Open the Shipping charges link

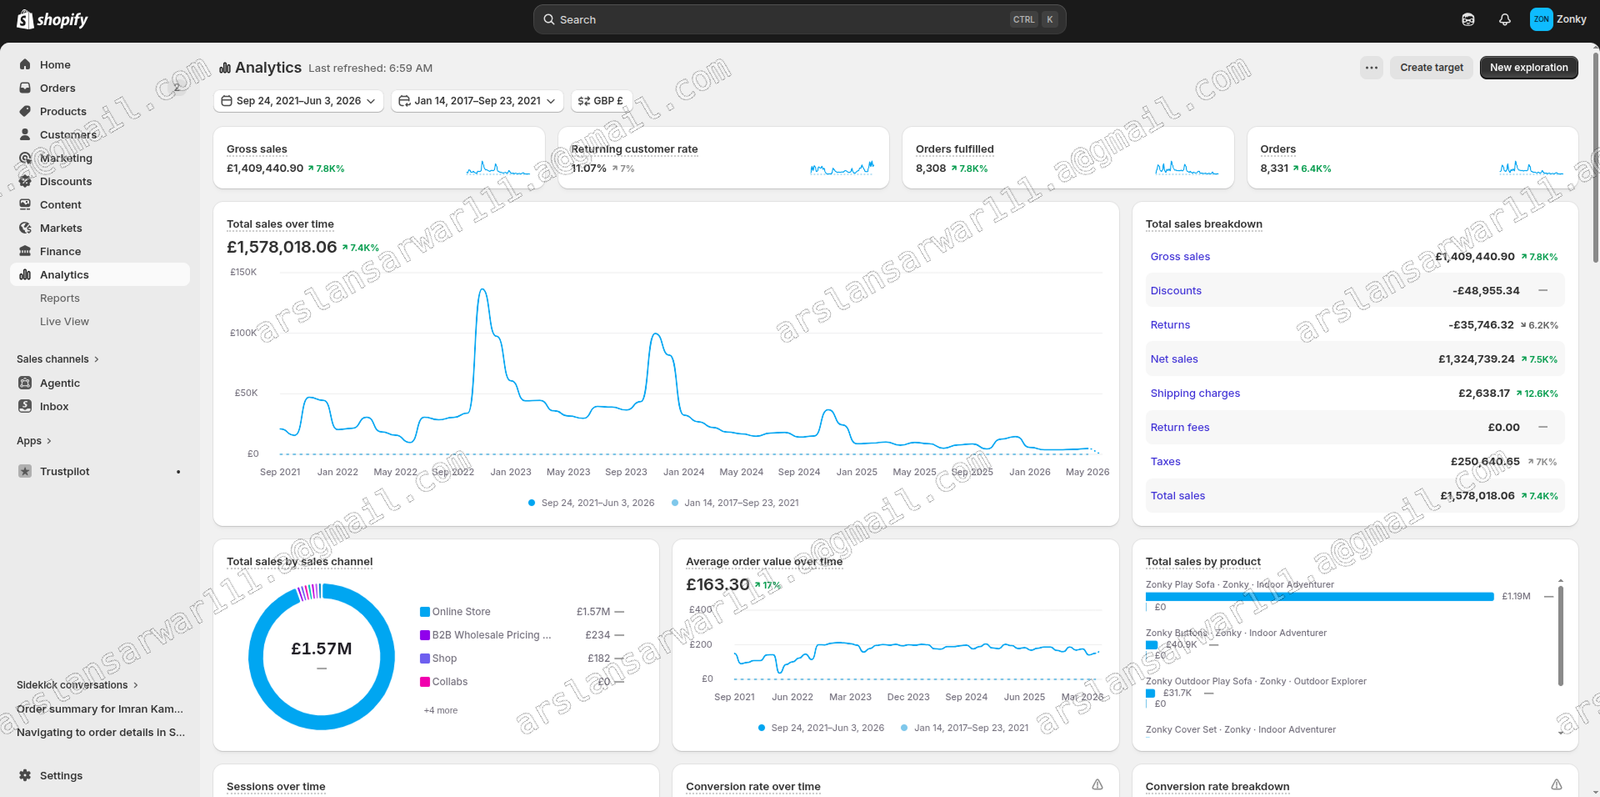point(1195,393)
